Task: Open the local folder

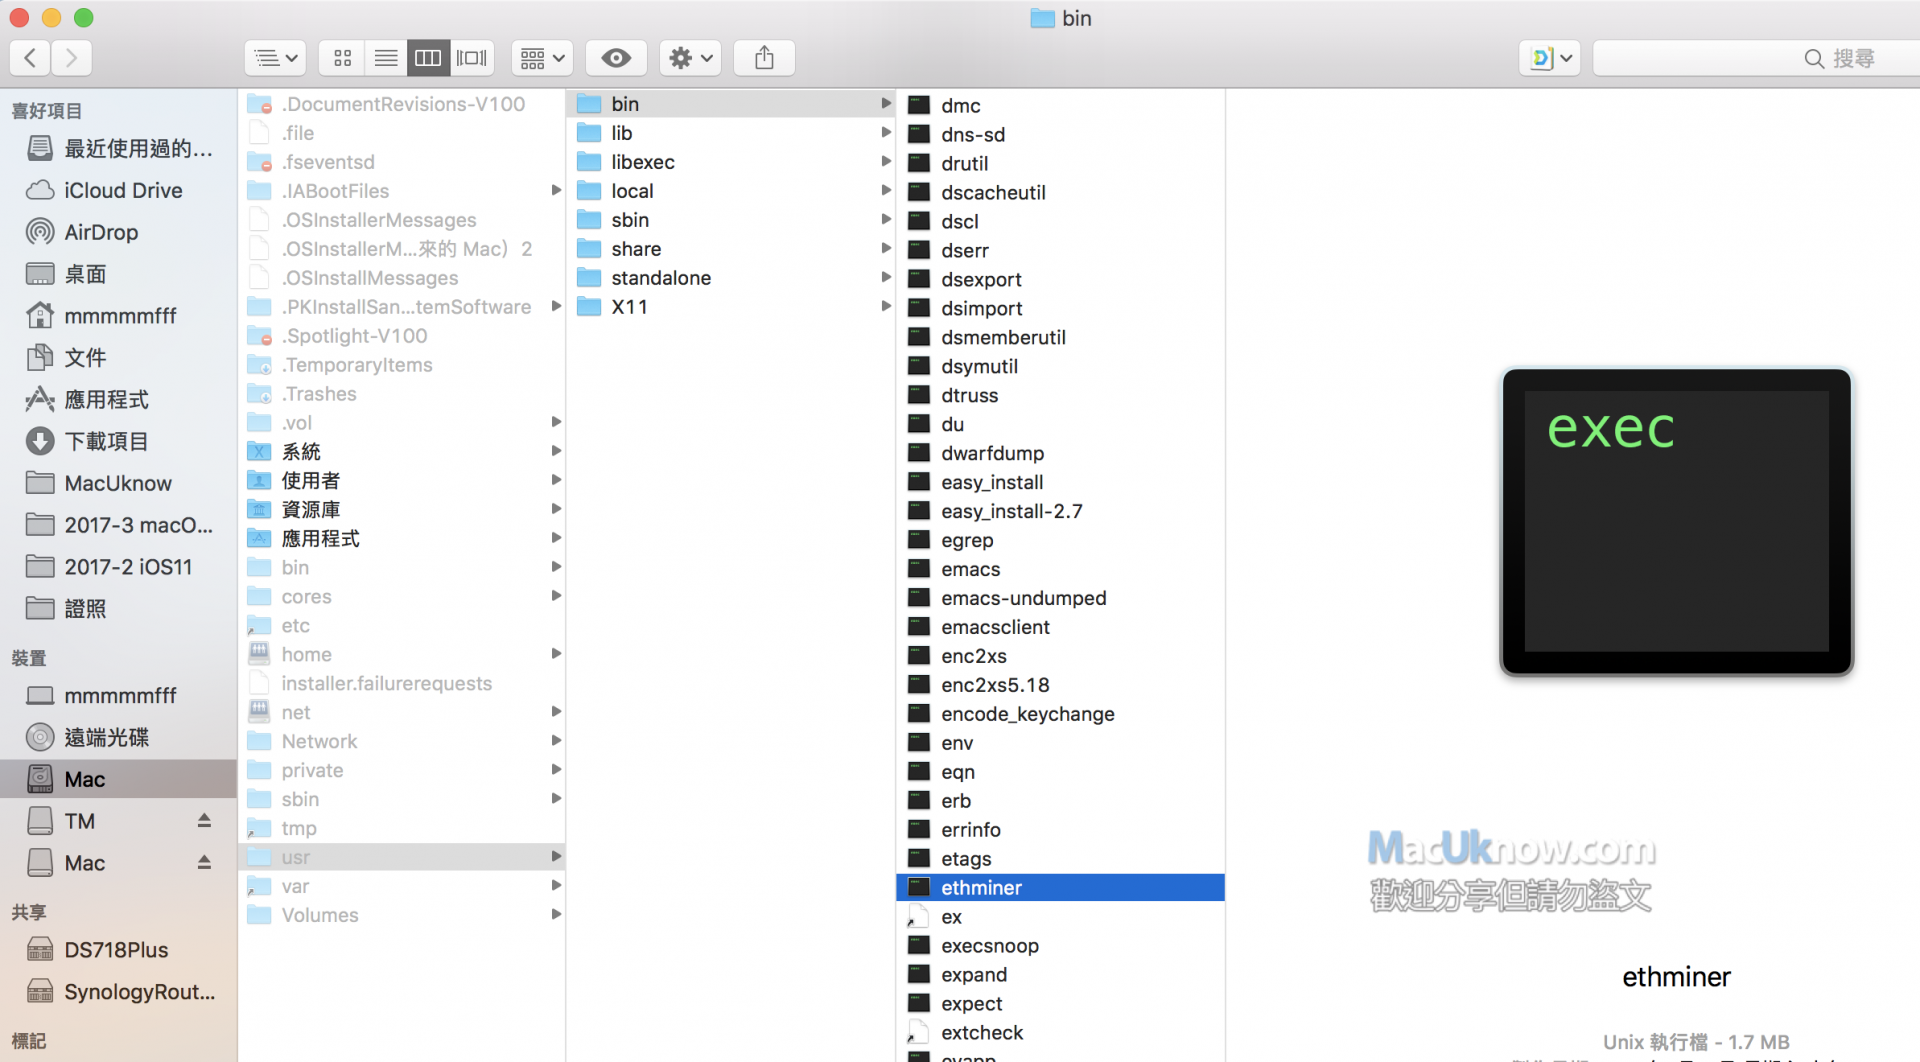Action: click(632, 191)
